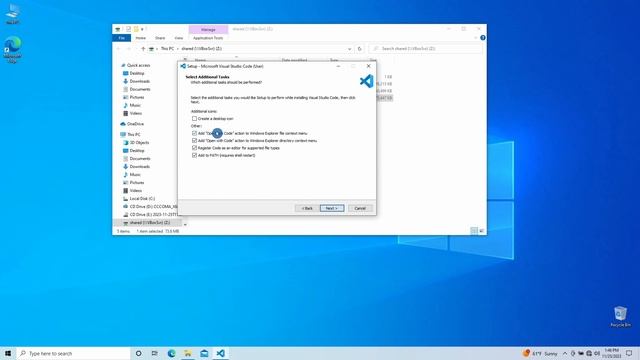Open the notification center
Screen dimensions: 640x360
click(x=629, y=353)
